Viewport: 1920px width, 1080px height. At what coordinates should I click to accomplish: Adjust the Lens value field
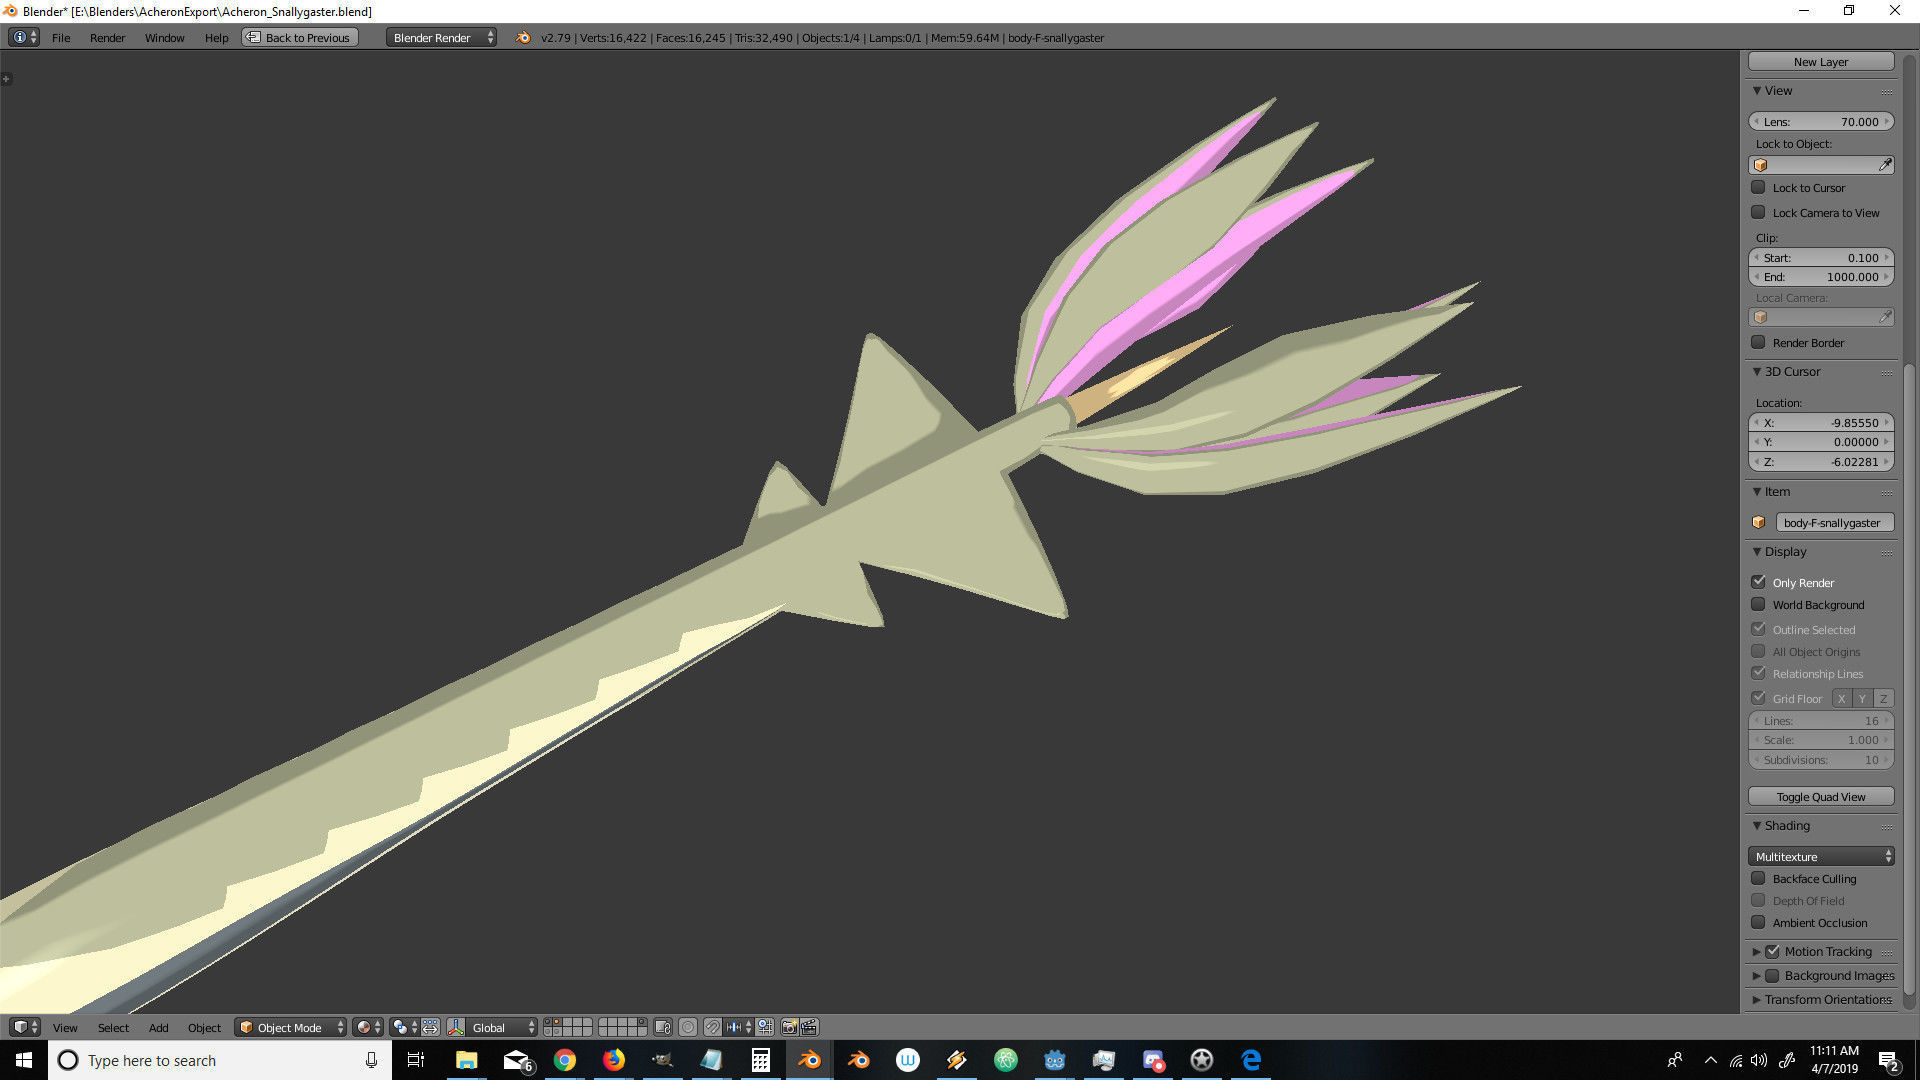[1821, 121]
